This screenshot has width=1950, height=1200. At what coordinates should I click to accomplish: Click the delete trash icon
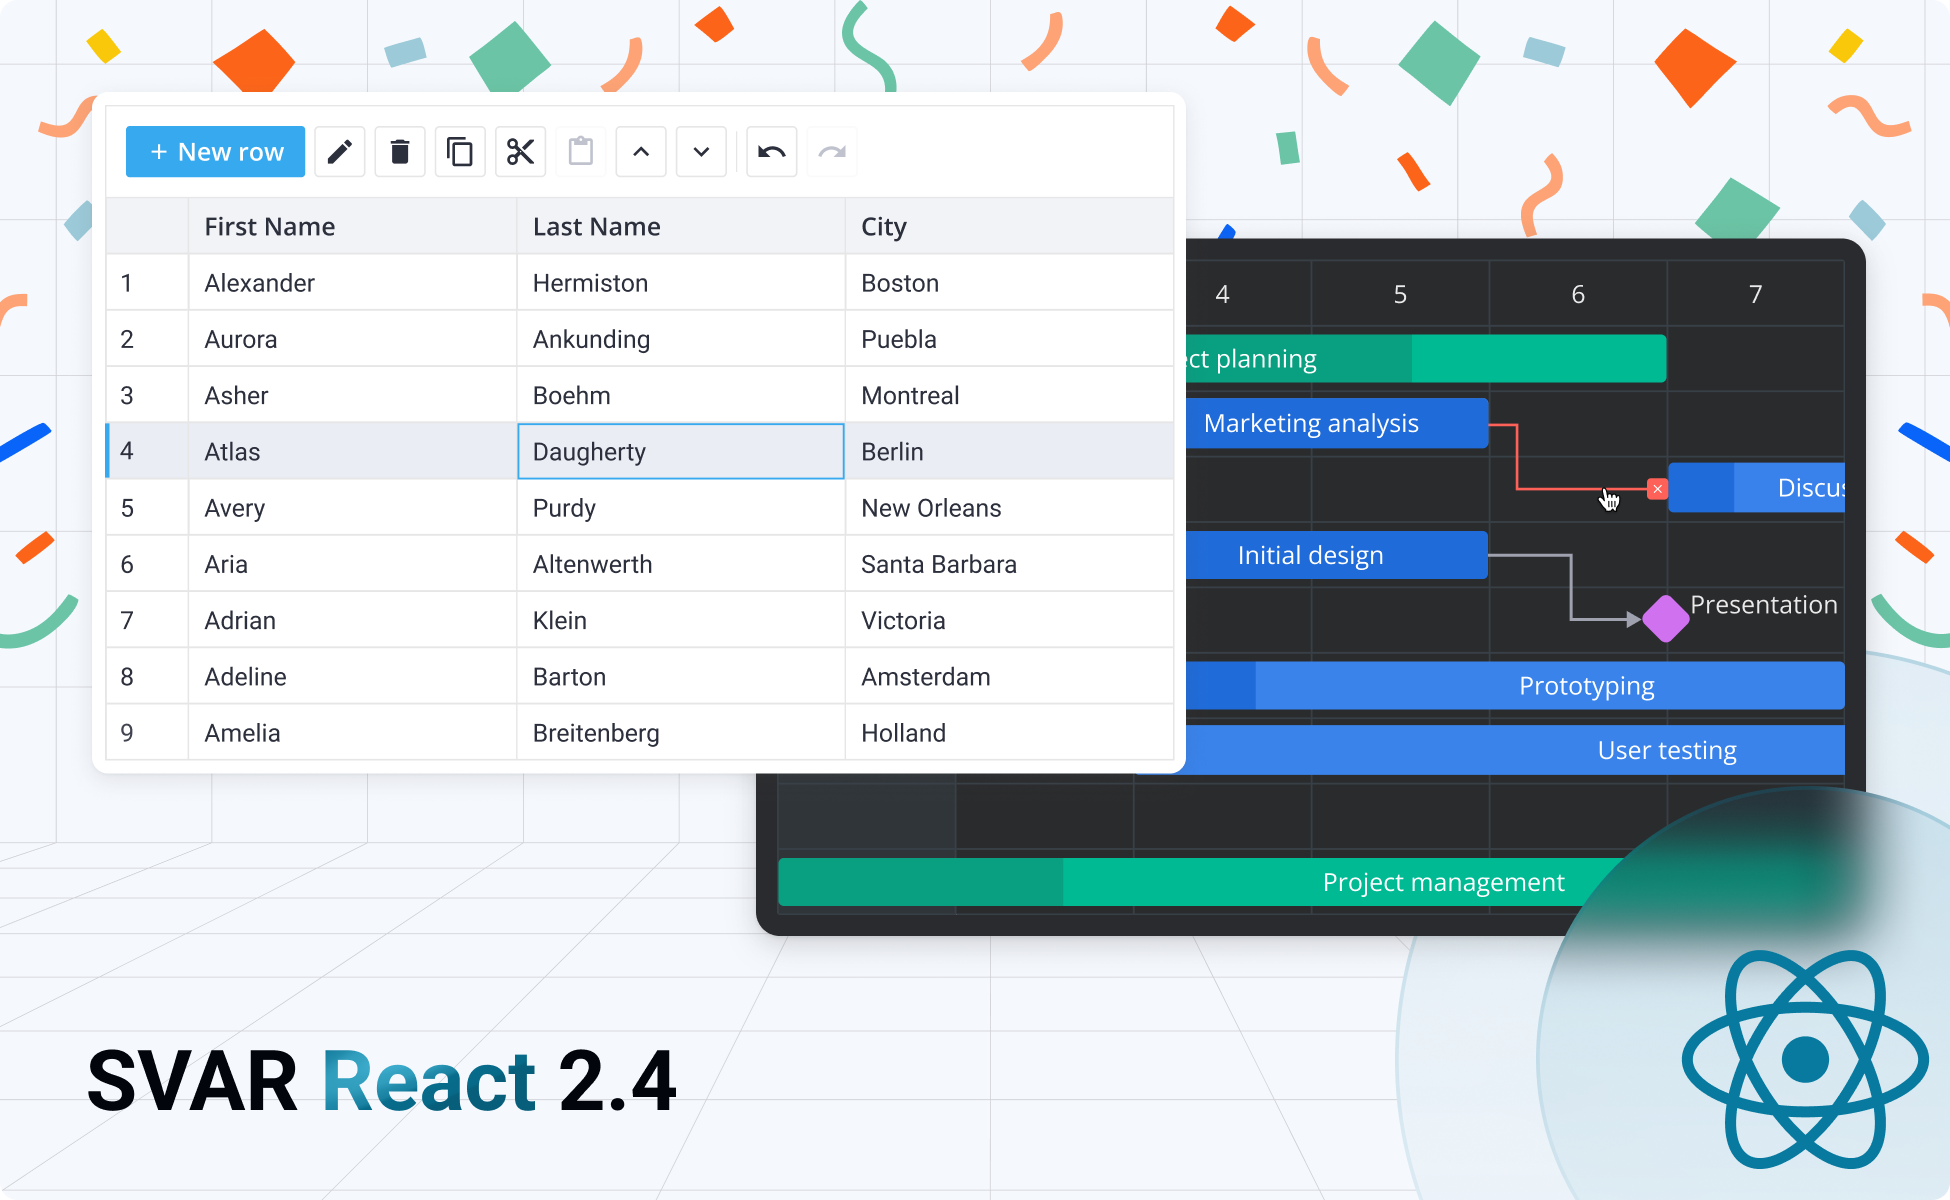coord(400,151)
